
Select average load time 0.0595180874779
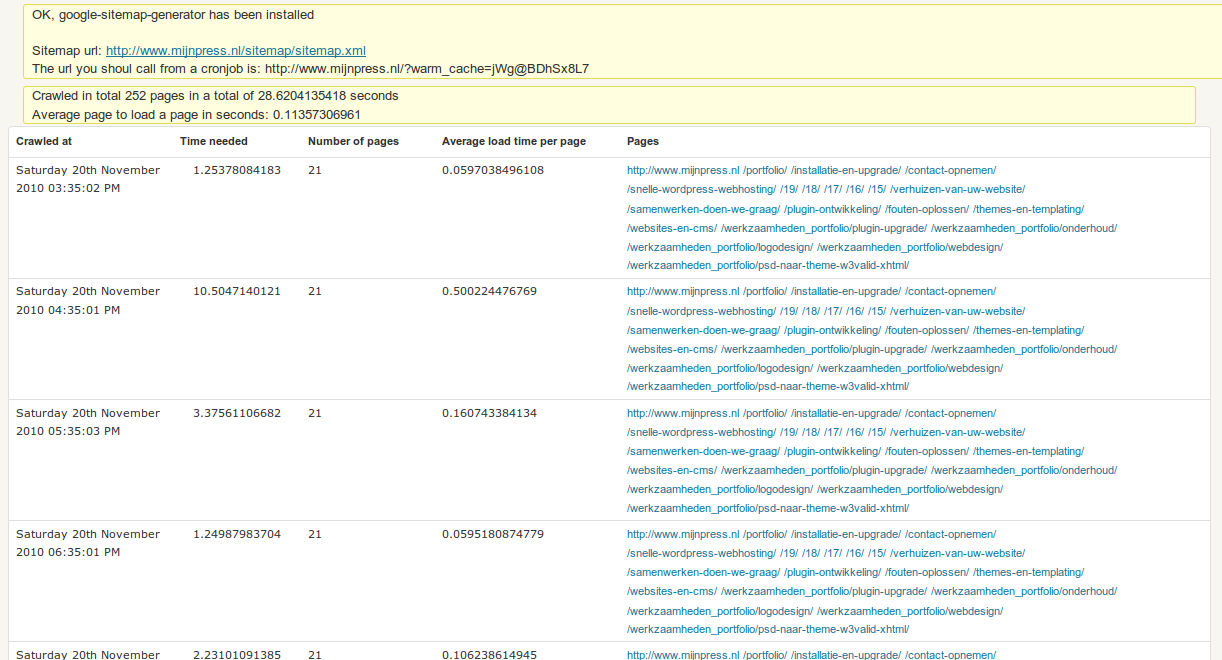[493, 534]
